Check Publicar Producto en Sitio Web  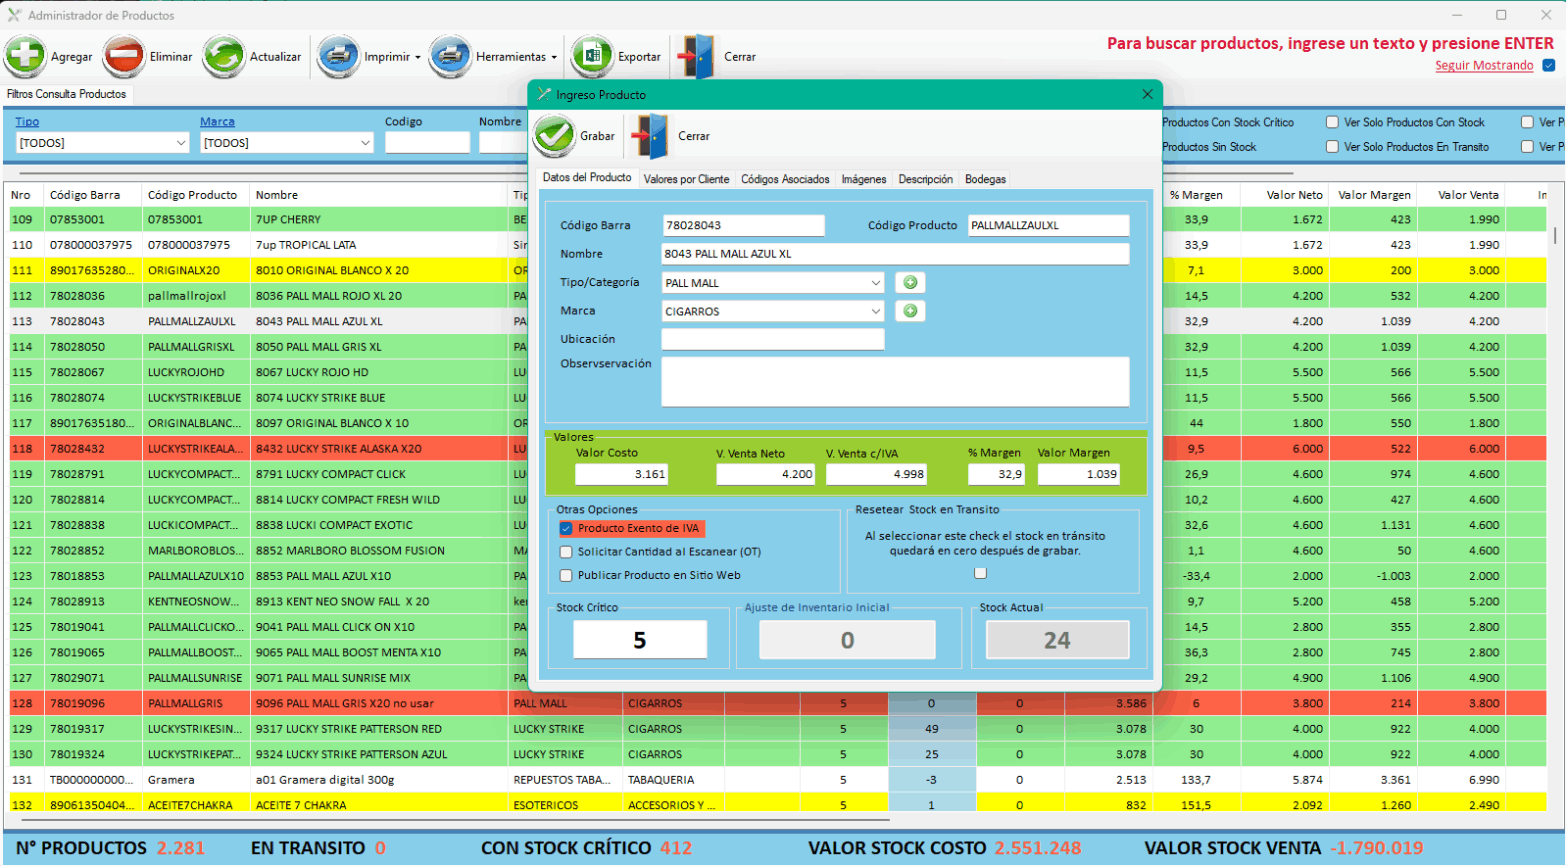click(x=567, y=576)
